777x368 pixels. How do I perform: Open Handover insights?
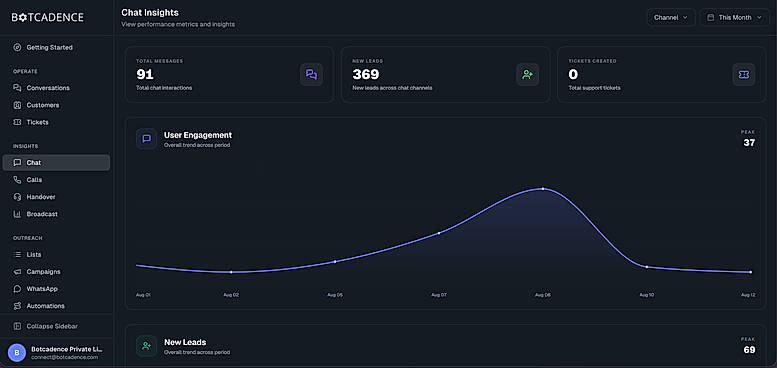point(56,197)
